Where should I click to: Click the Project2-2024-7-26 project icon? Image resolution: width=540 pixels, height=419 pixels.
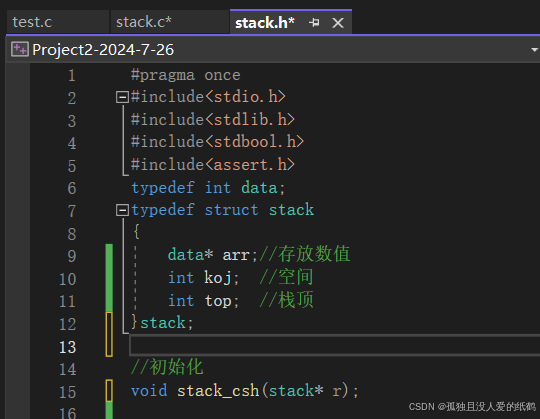pyautogui.click(x=20, y=49)
